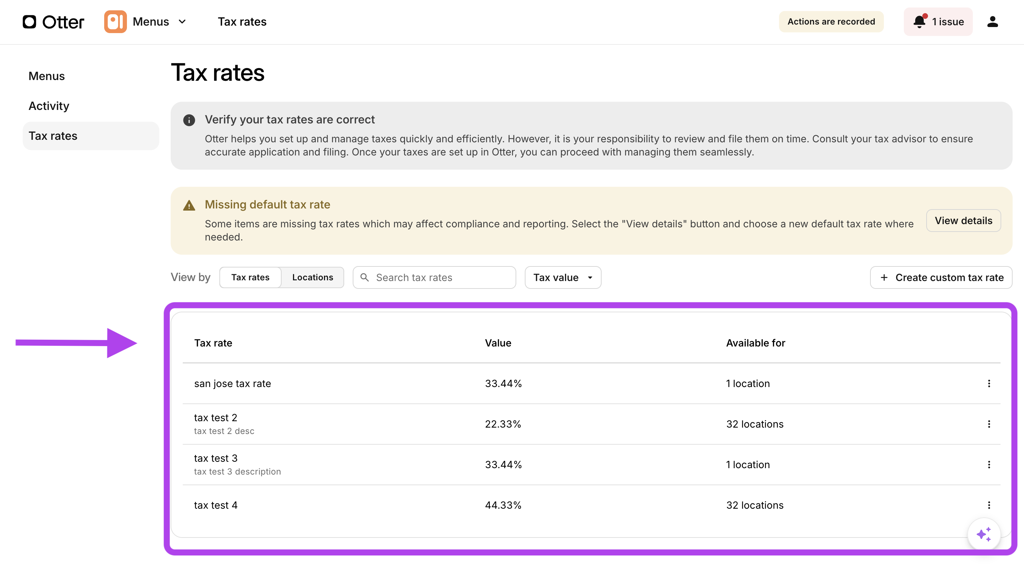Open the three-dot menu for tax test 4

tap(989, 505)
